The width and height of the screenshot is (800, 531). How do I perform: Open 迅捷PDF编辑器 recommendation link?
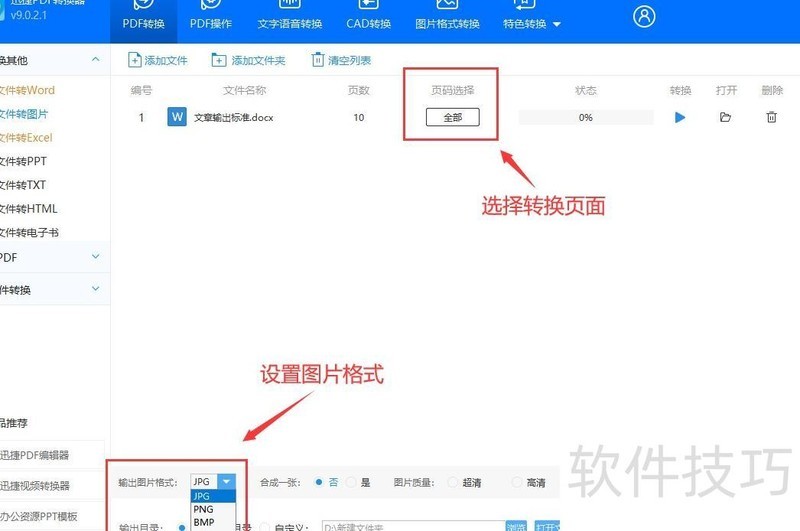tap(35, 455)
